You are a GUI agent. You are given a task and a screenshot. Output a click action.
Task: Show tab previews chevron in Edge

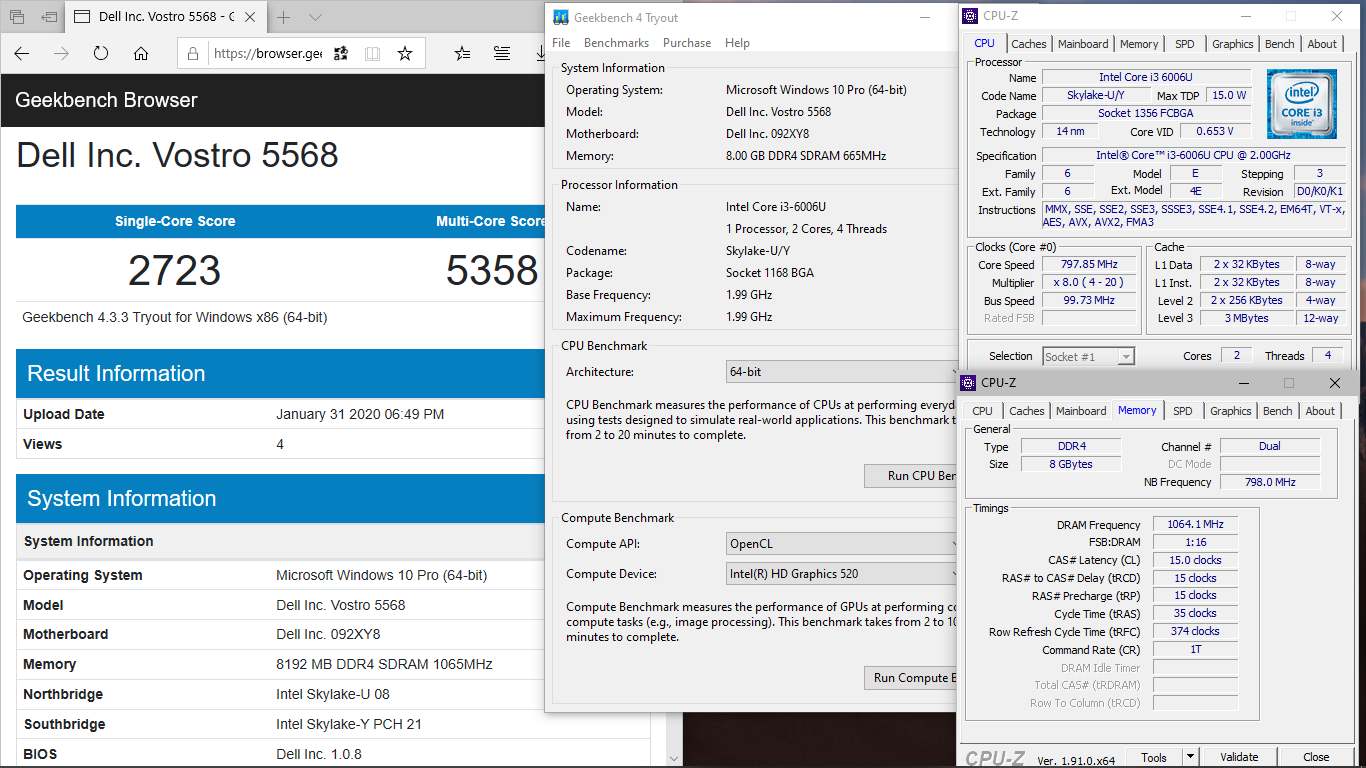(x=316, y=17)
